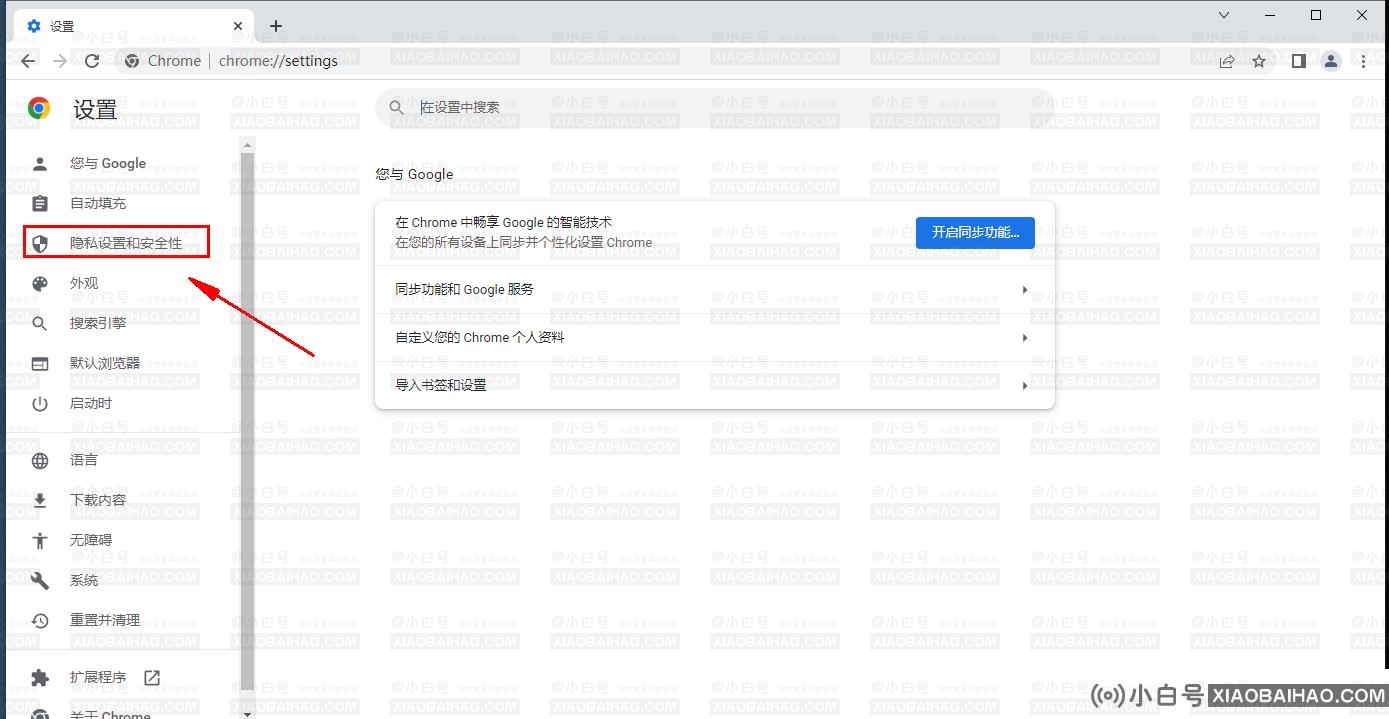Screen dimensions: 1389x719
Task: Click the Chrome logo beside 设置 title
Action: (x=39, y=109)
